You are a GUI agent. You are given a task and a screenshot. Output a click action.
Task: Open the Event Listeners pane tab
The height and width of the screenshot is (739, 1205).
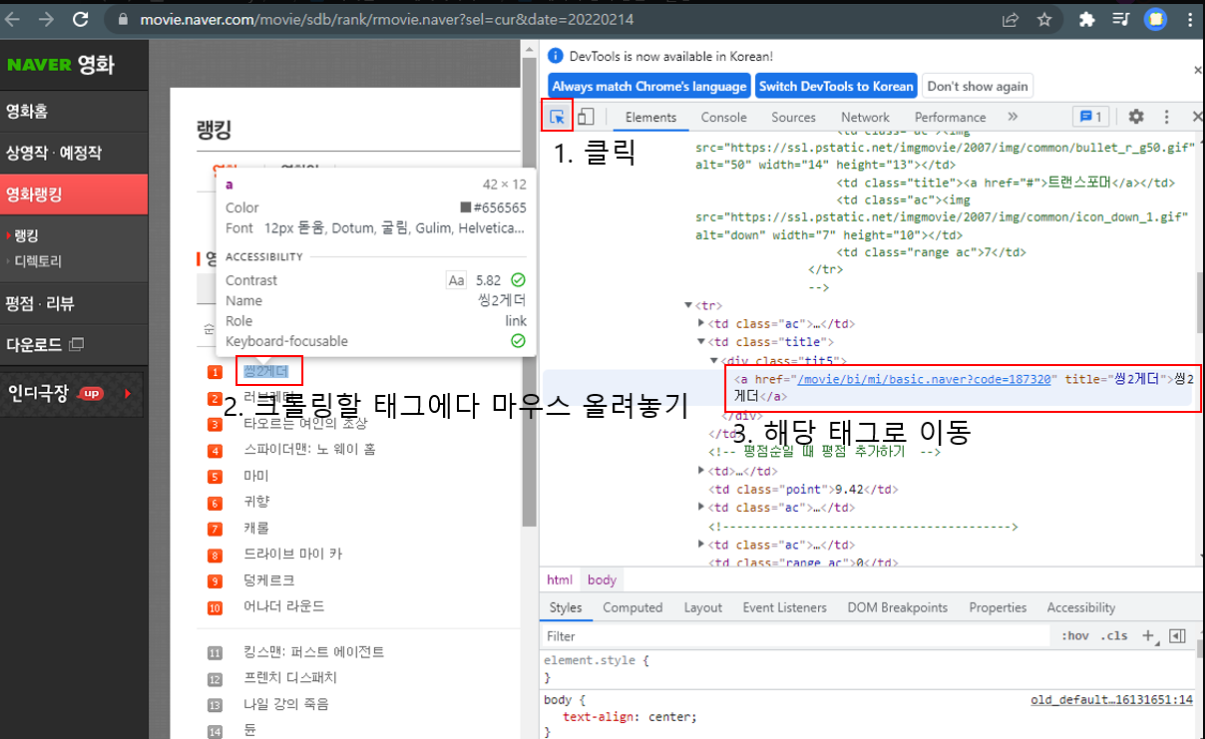[784, 607]
